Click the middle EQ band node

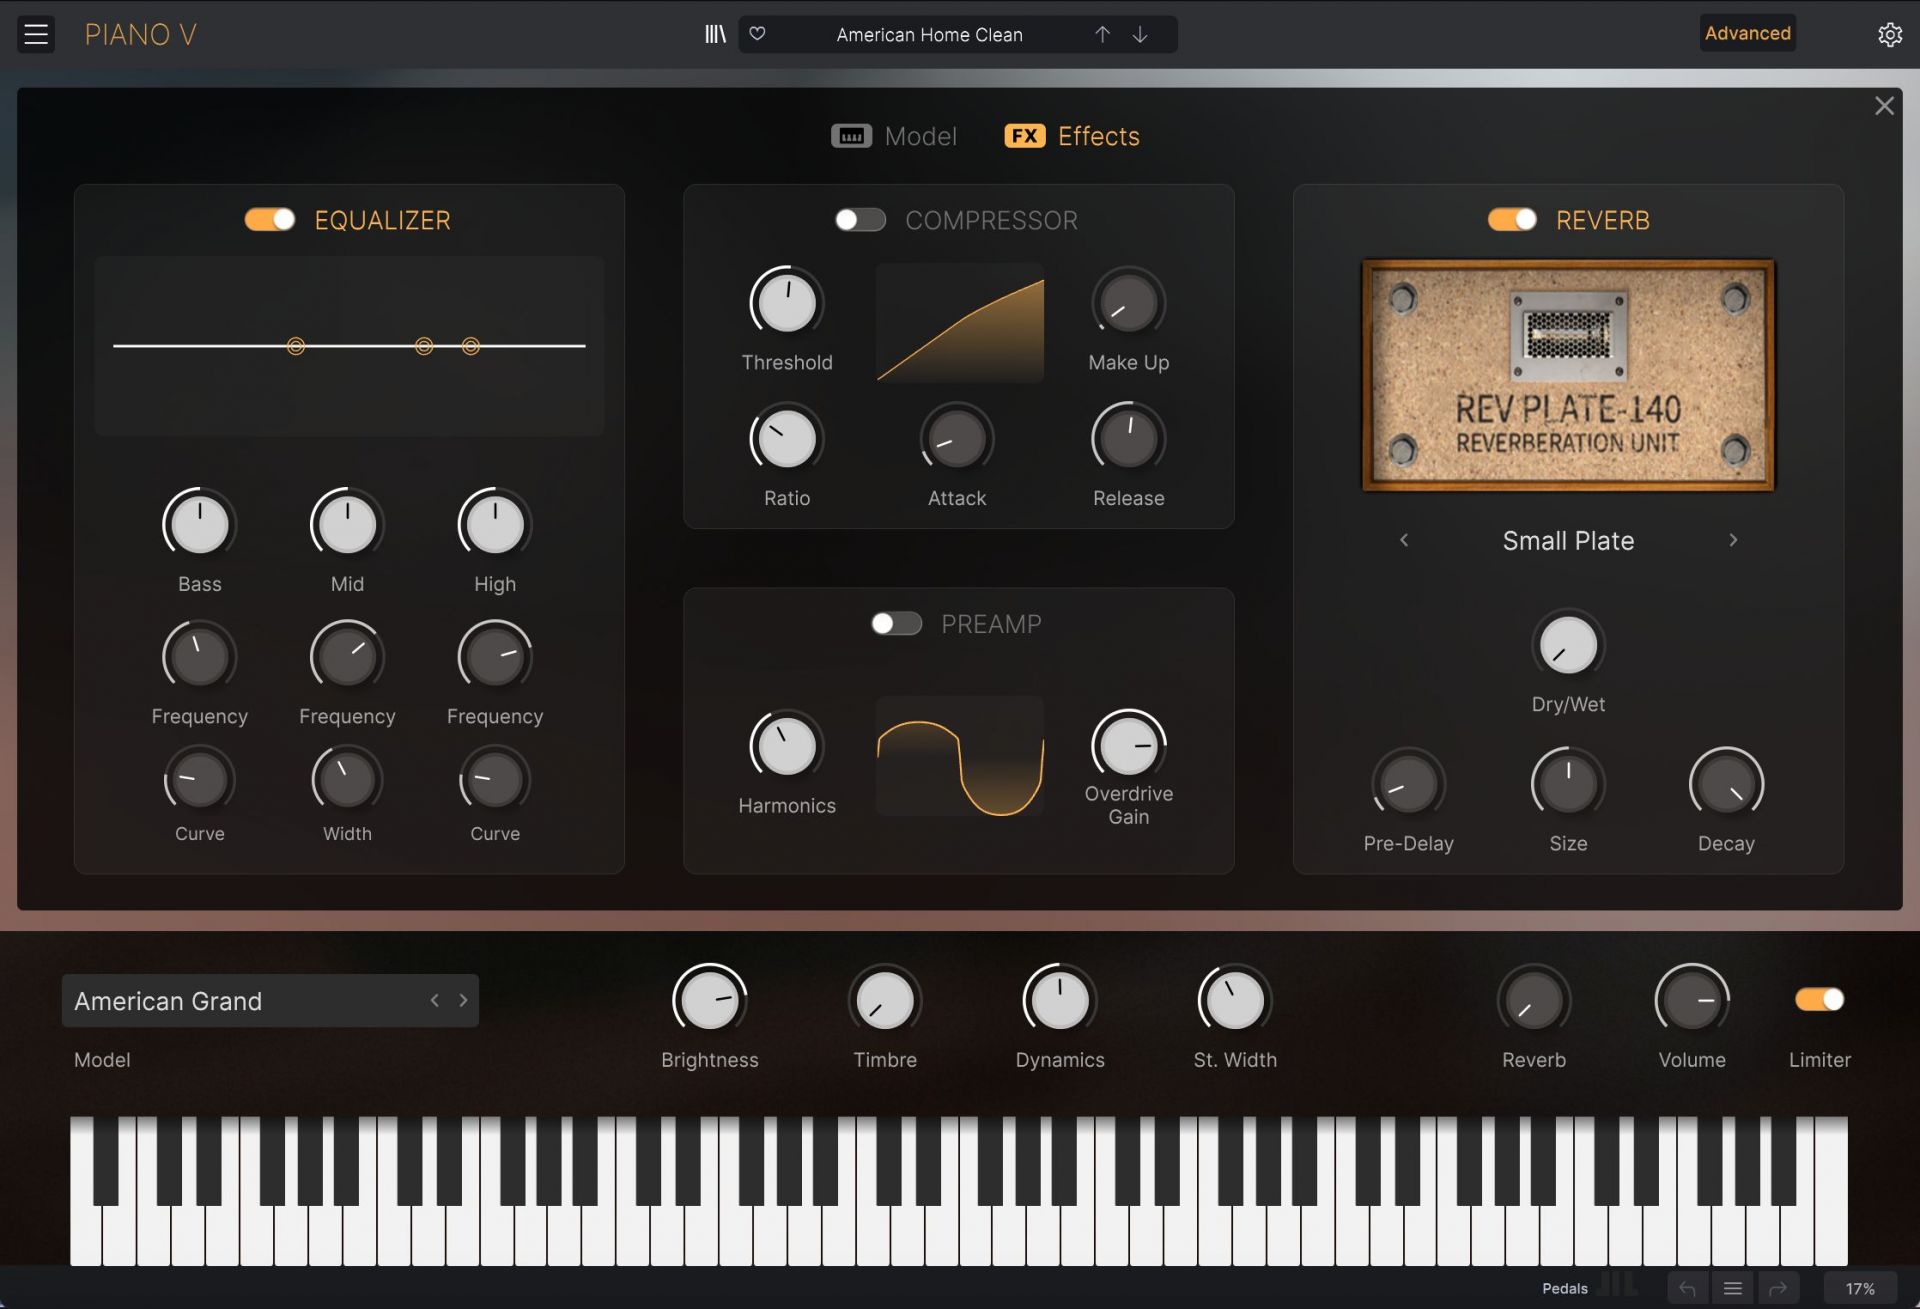[424, 346]
